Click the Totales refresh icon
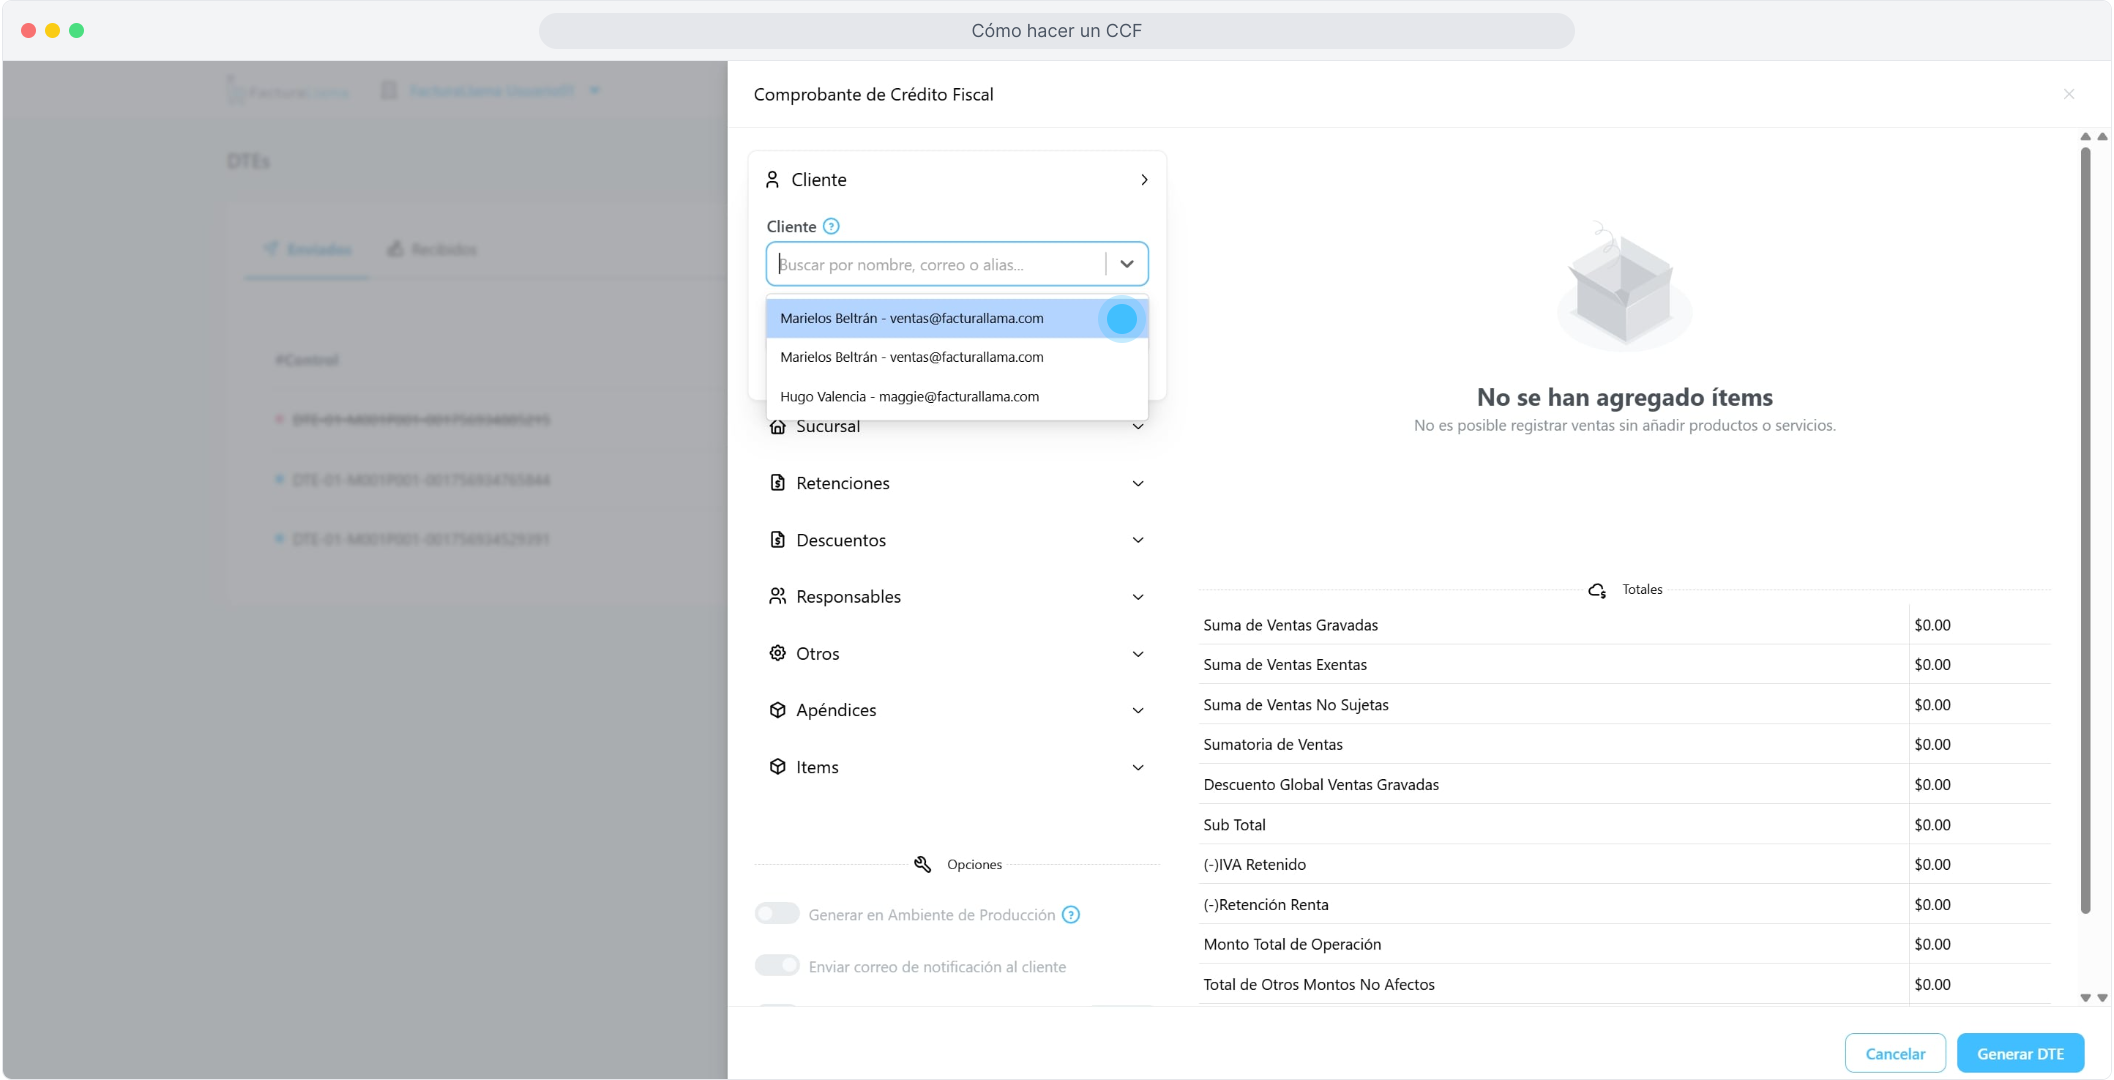 click(1597, 590)
